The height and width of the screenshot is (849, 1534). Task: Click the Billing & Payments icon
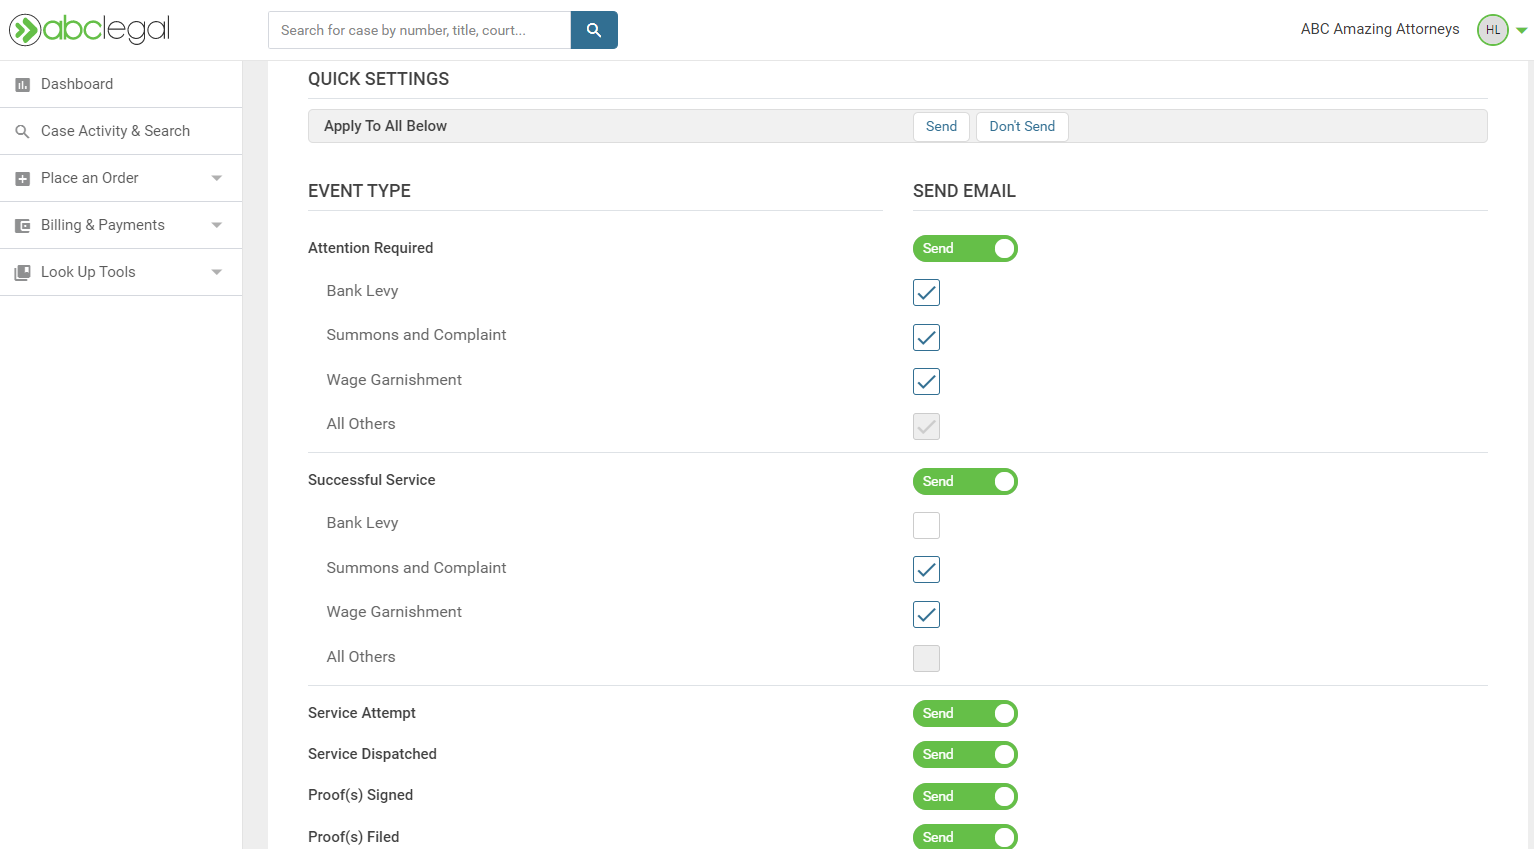point(22,224)
